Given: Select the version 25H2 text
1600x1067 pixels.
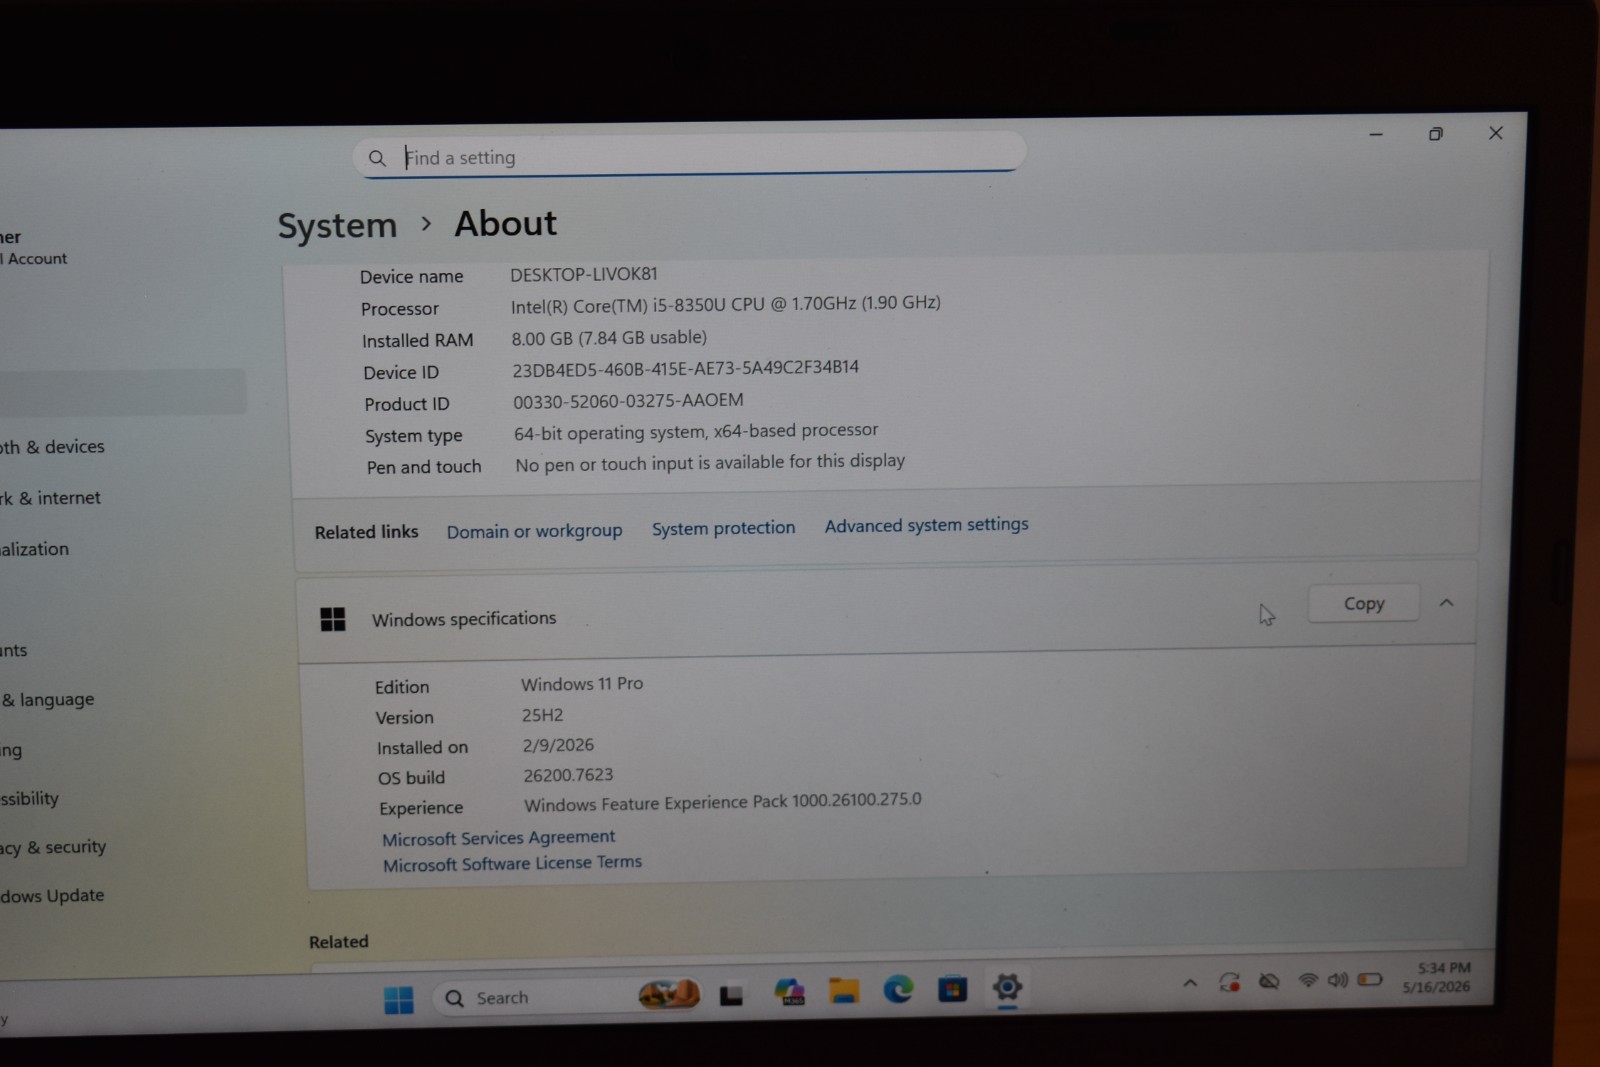Looking at the screenshot, I should 542,715.
